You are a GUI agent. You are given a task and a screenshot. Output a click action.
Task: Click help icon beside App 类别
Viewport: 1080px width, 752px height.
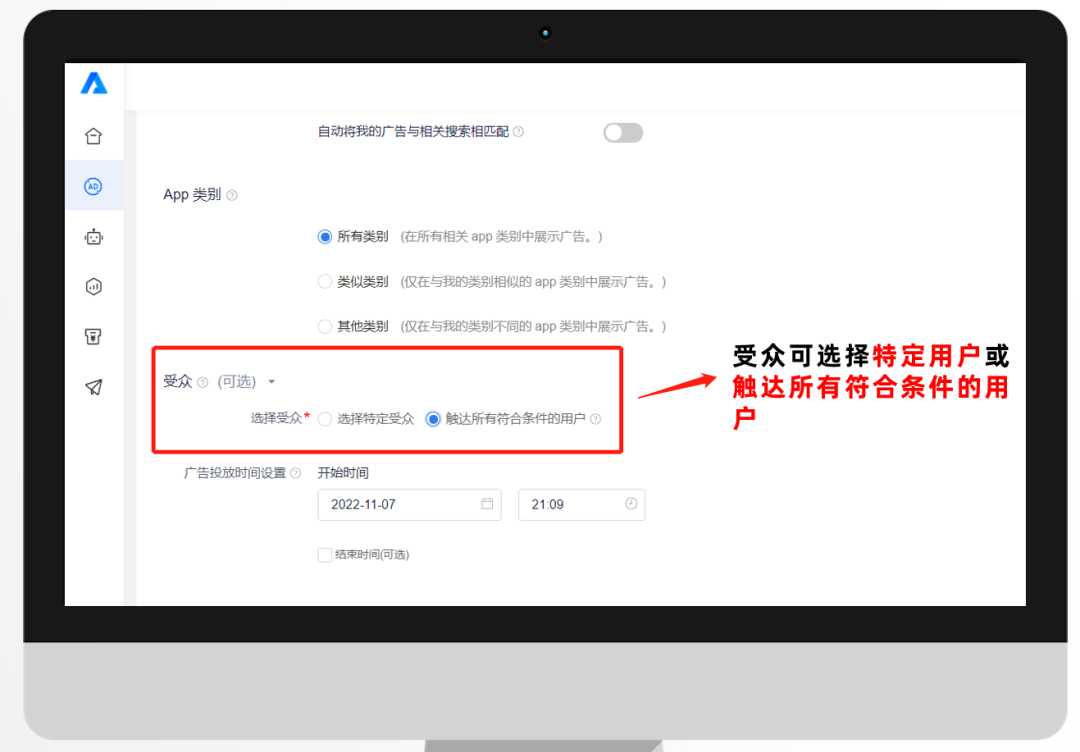[232, 196]
